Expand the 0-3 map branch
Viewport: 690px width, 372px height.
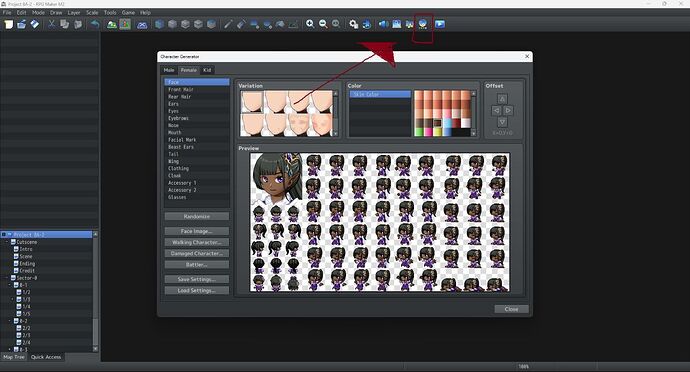[10, 350]
